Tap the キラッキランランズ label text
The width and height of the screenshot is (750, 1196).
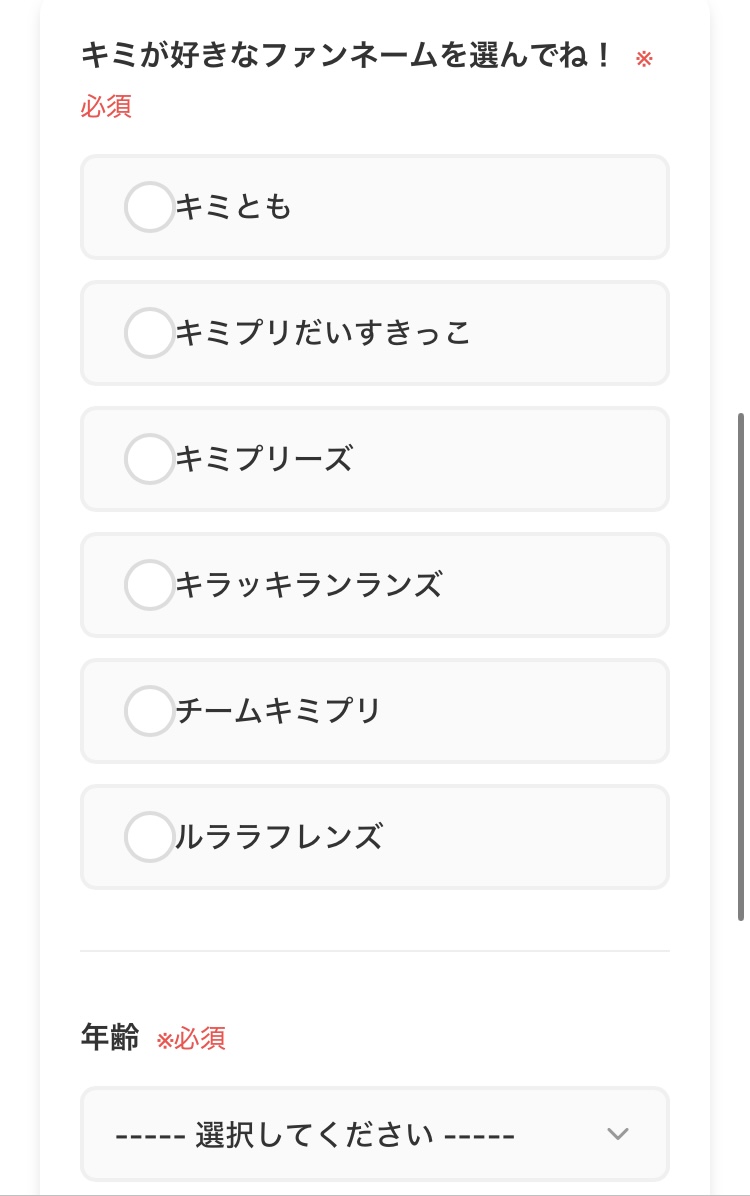308,585
